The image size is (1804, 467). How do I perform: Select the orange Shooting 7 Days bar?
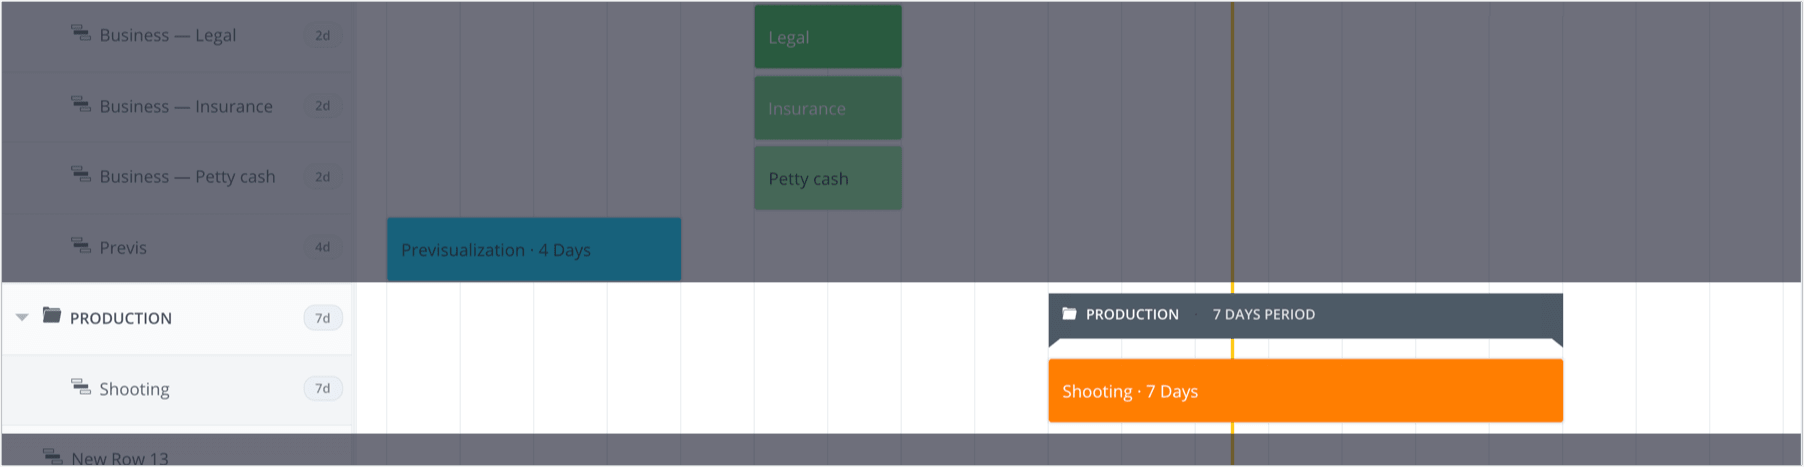click(x=1305, y=391)
